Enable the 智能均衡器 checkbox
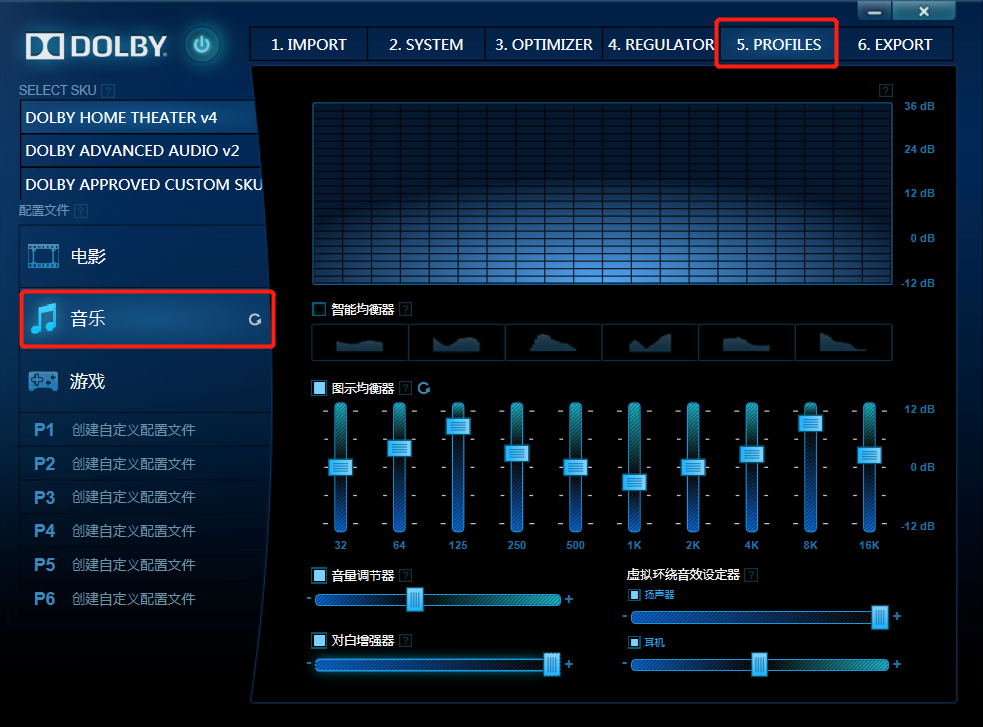This screenshot has height=727, width=983. [319, 309]
